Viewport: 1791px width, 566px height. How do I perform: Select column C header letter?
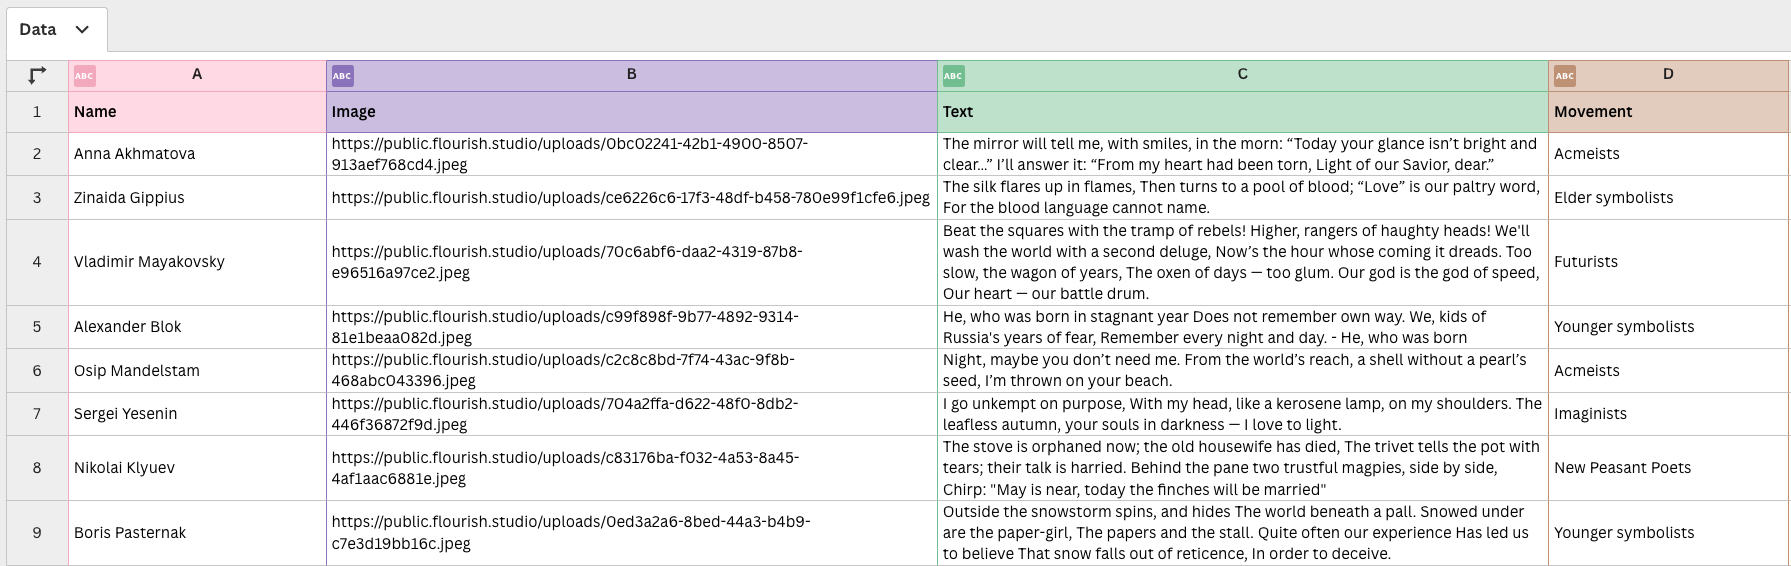1243,75
